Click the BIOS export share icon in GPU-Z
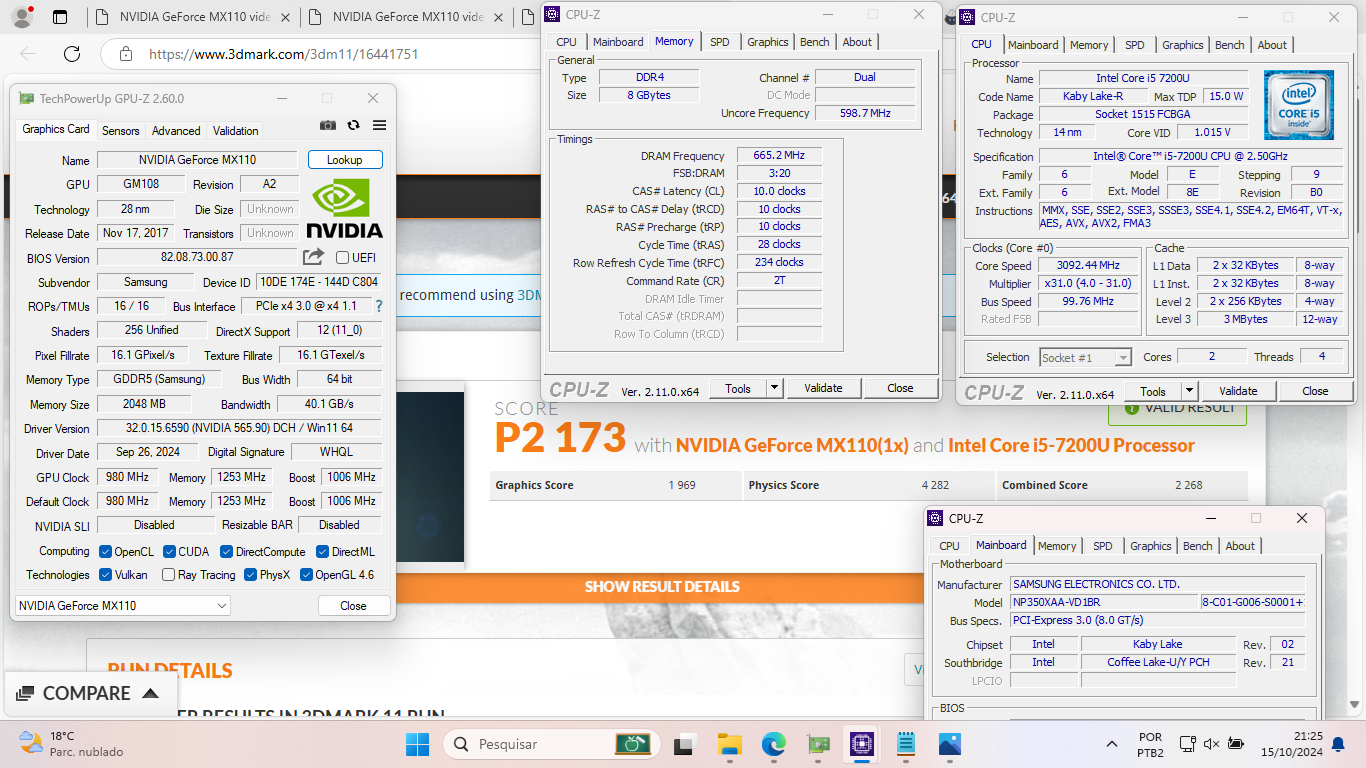Screen dimensions: 1366x768 click(x=314, y=257)
